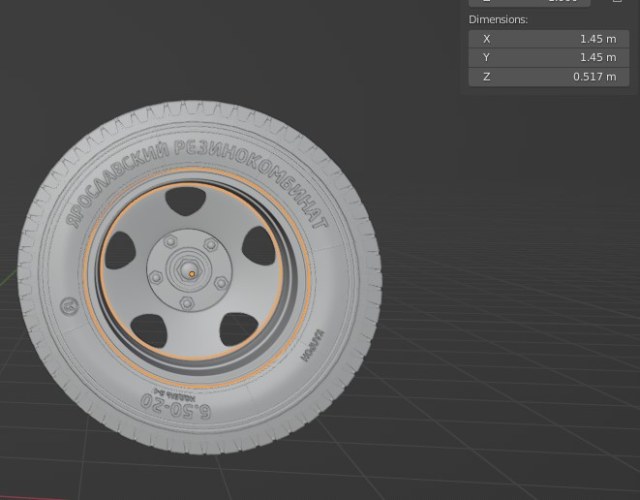
Task: Edit the Dimensions Z field showing 0.517 m
Action: [549, 77]
